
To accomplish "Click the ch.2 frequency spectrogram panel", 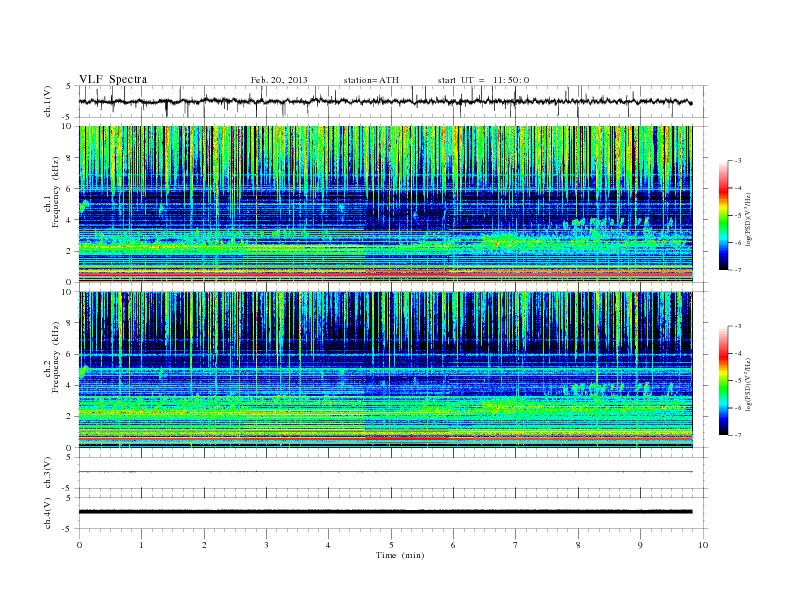I will 385,370.
